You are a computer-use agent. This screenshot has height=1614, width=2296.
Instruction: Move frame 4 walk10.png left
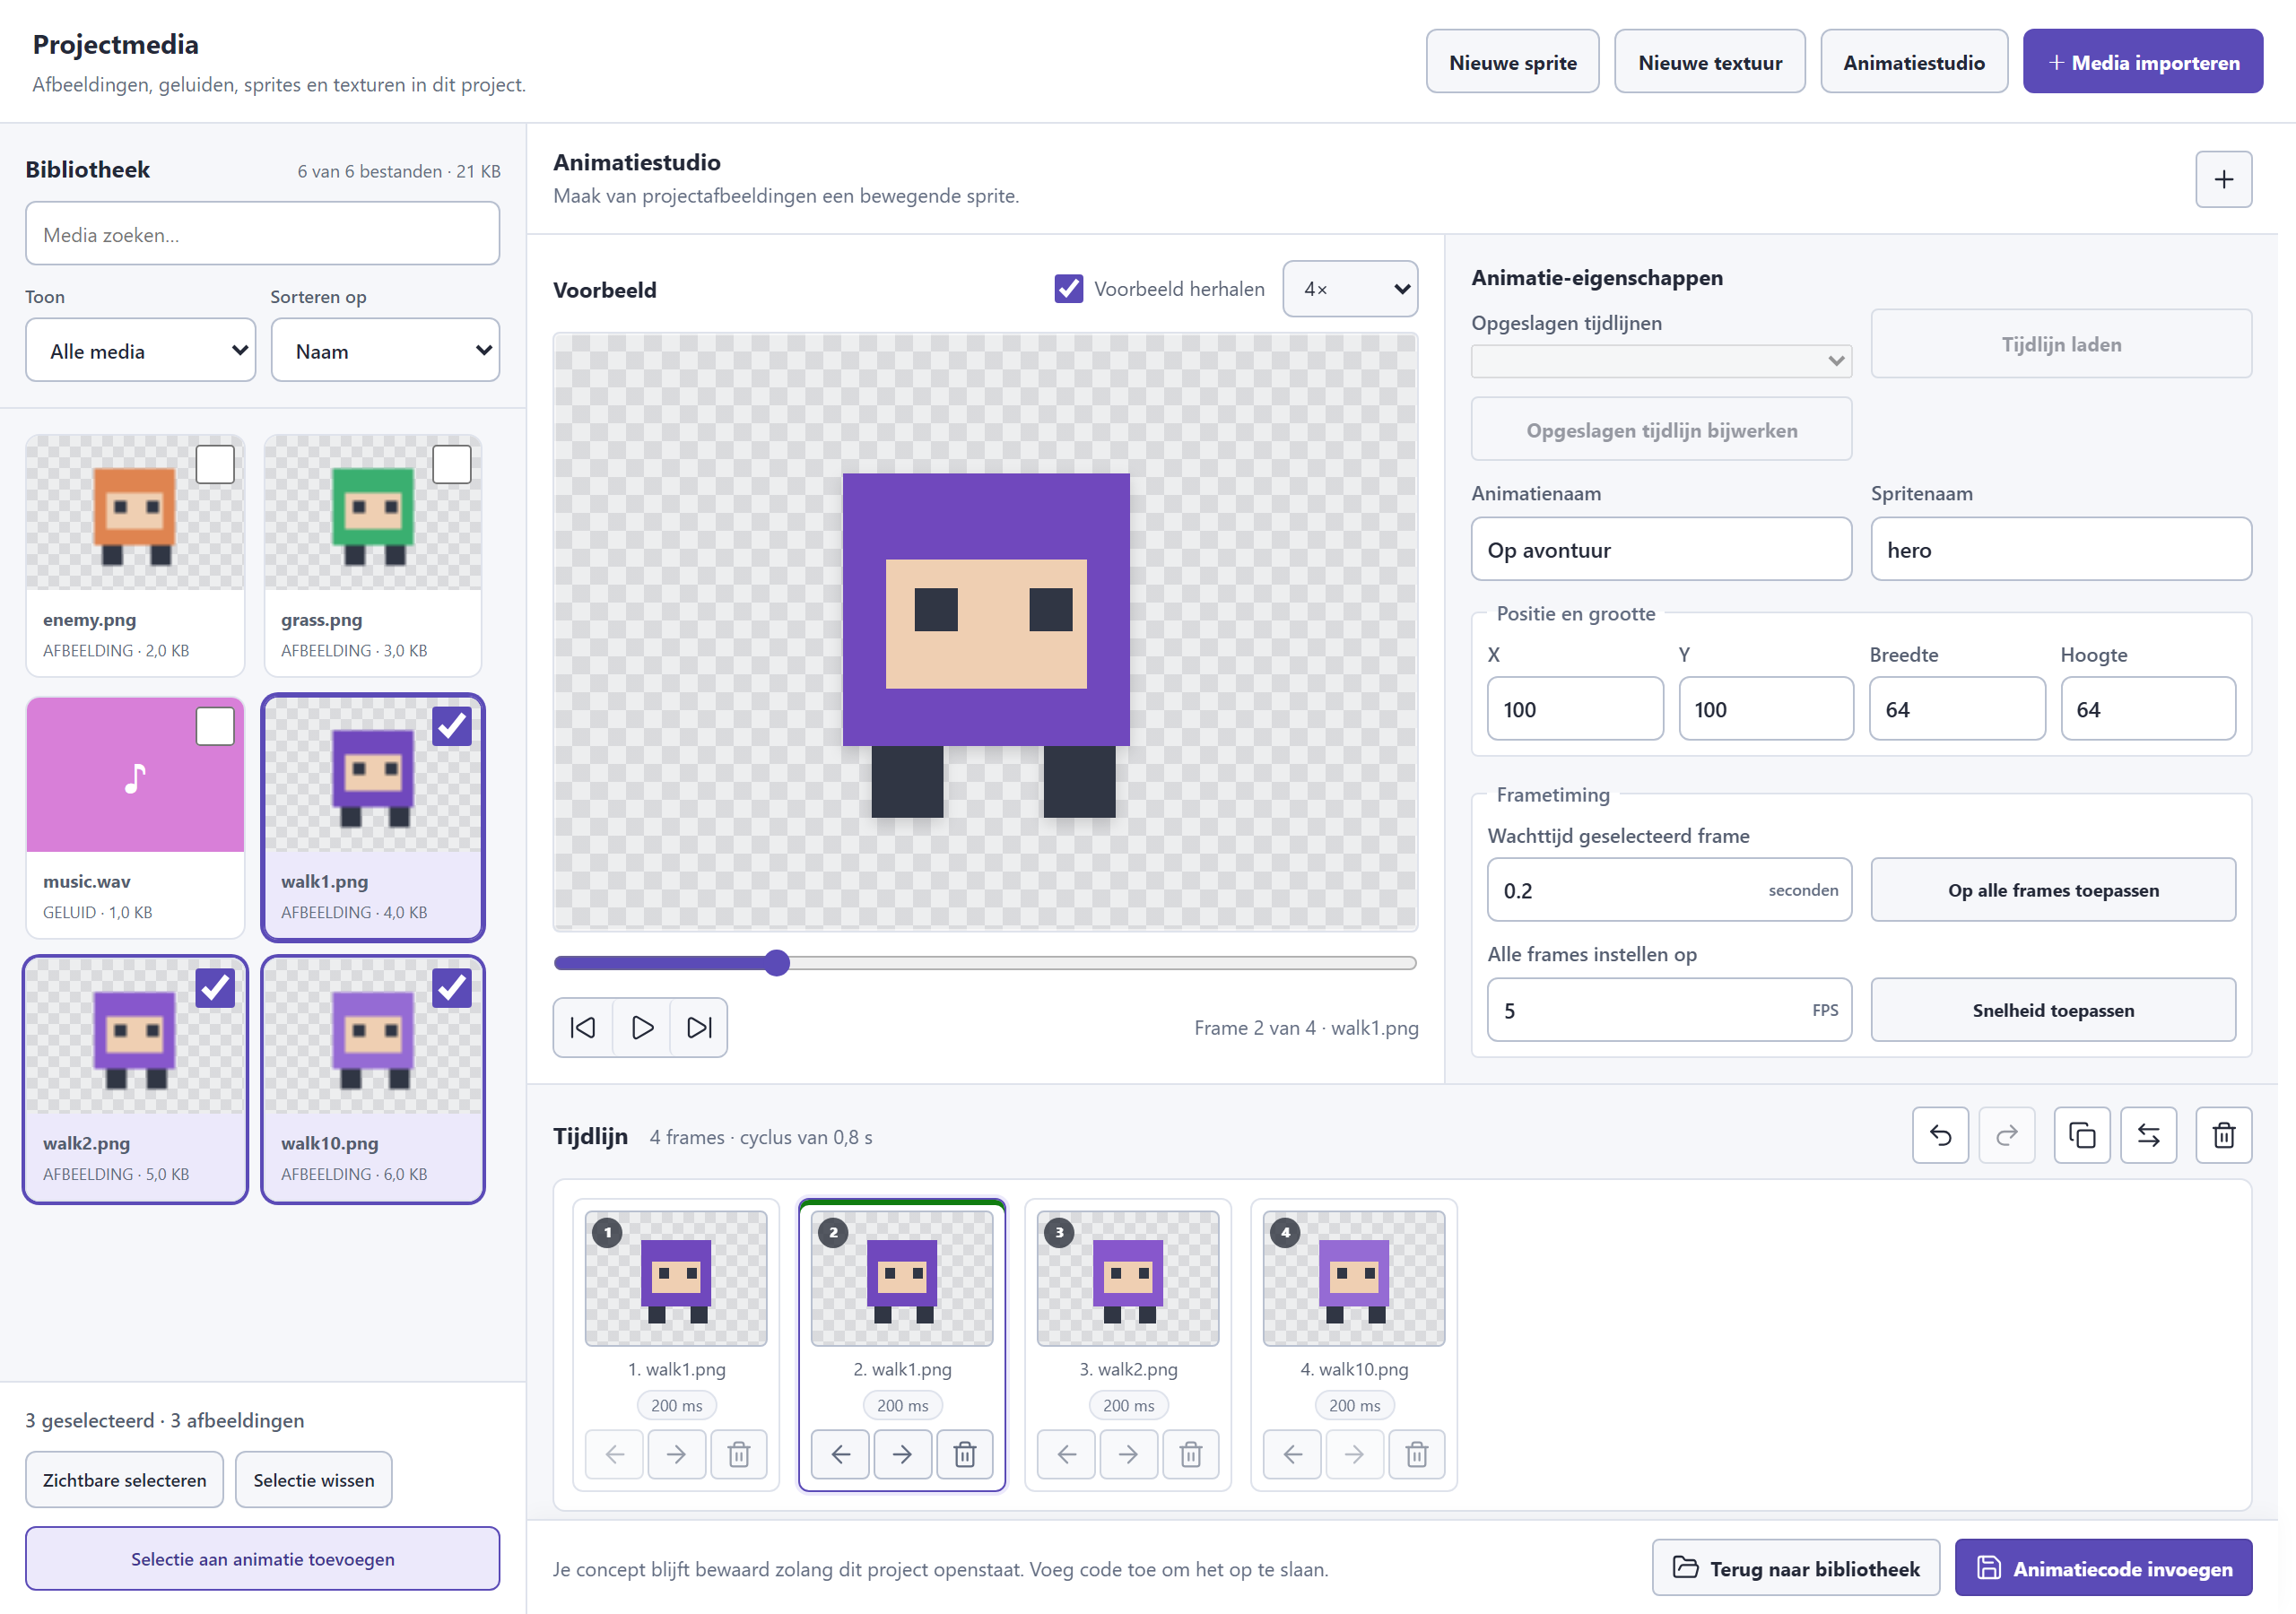pyautogui.click(x=1293, y=1453)
